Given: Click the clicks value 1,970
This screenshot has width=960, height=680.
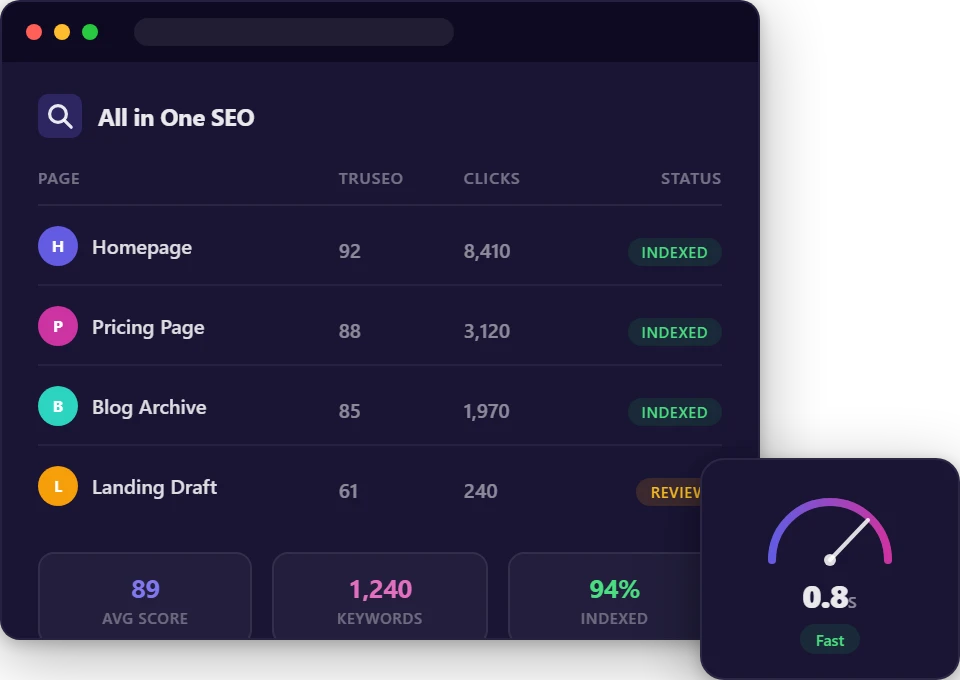Looking at the screenshot, I should [486, 411].
